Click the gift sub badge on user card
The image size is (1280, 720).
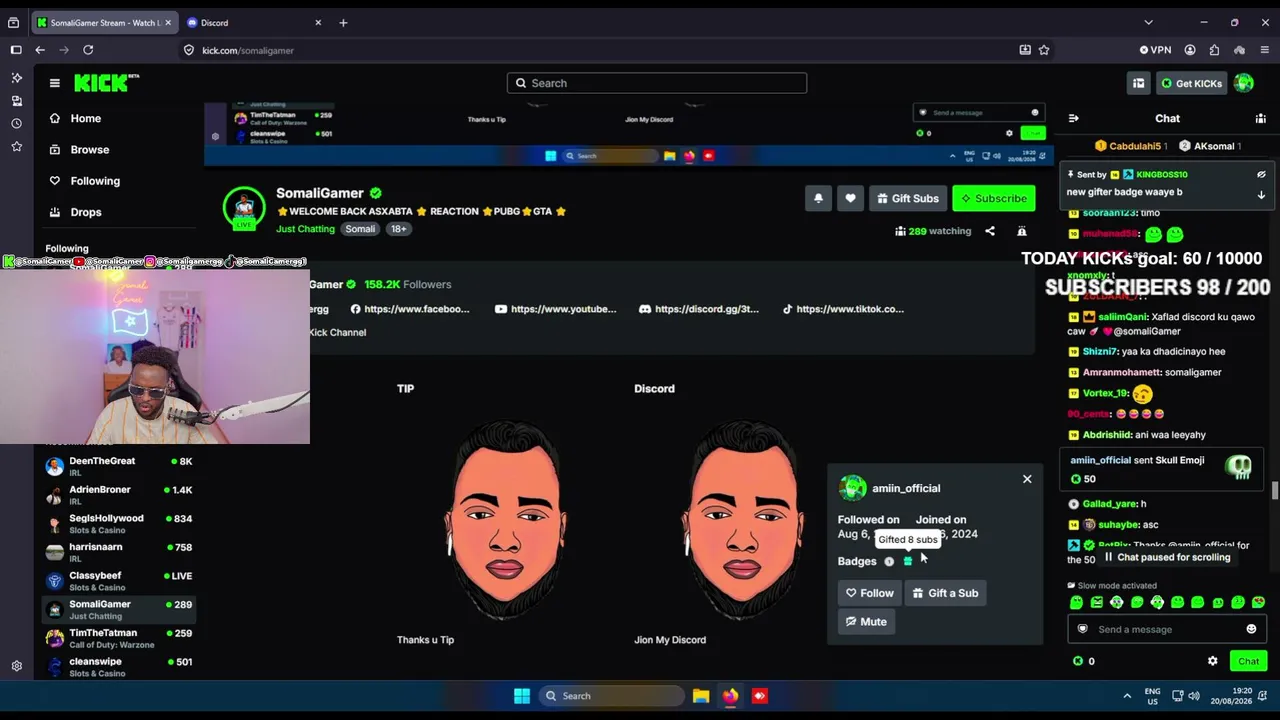pyautogui.click(x=908, y=561)
